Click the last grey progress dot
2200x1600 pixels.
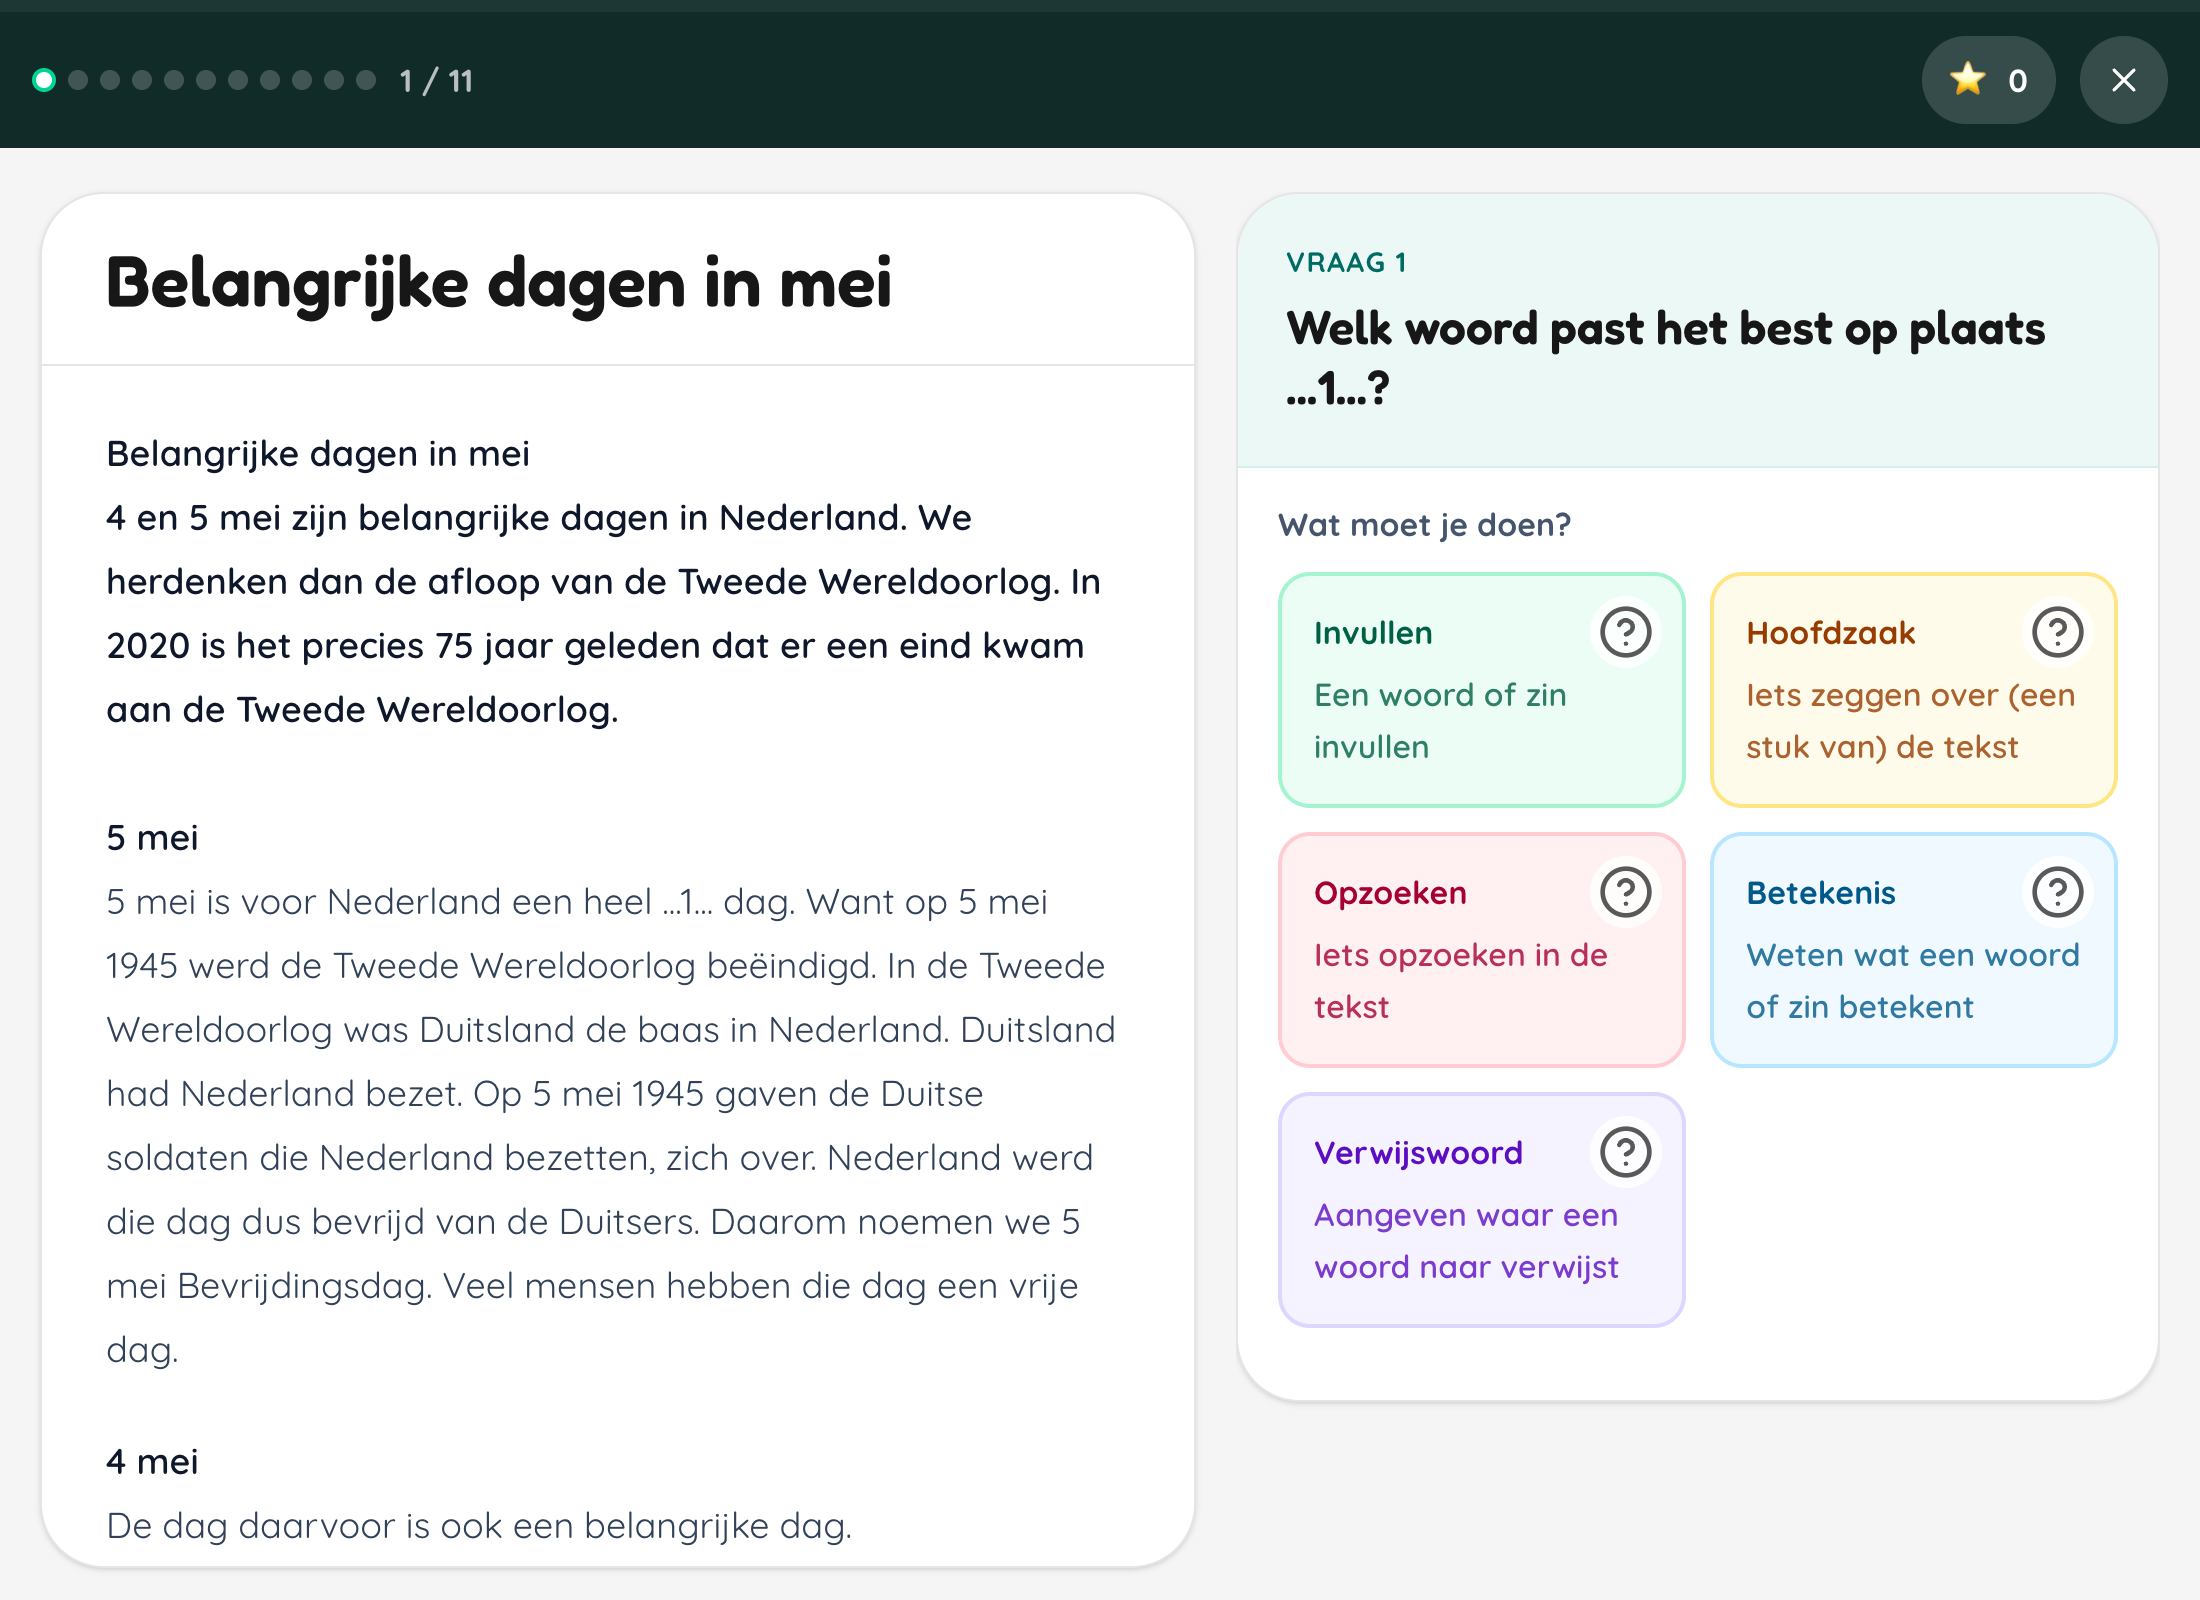(366, 80)
